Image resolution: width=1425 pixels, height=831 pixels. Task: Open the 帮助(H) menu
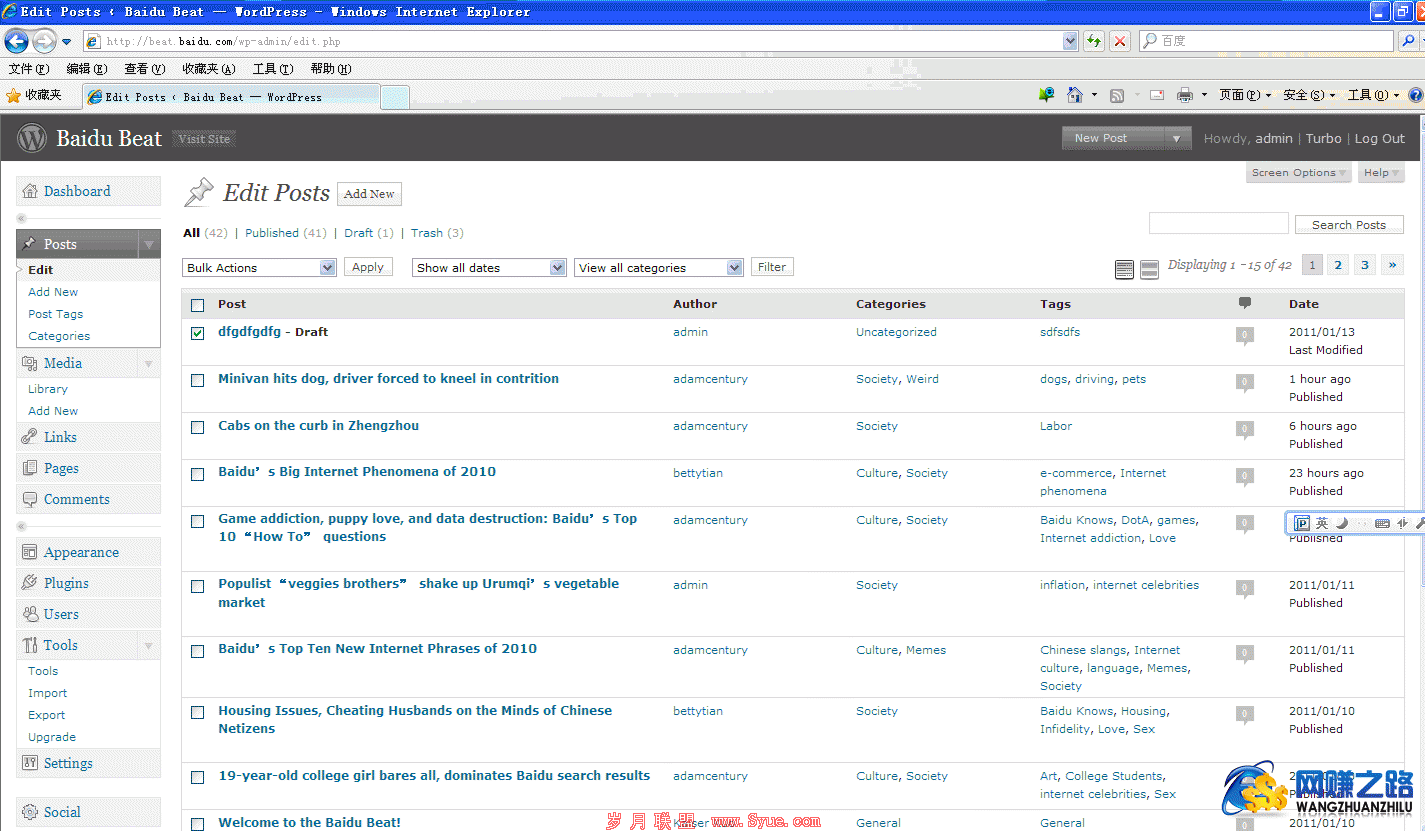coord(330,69)
